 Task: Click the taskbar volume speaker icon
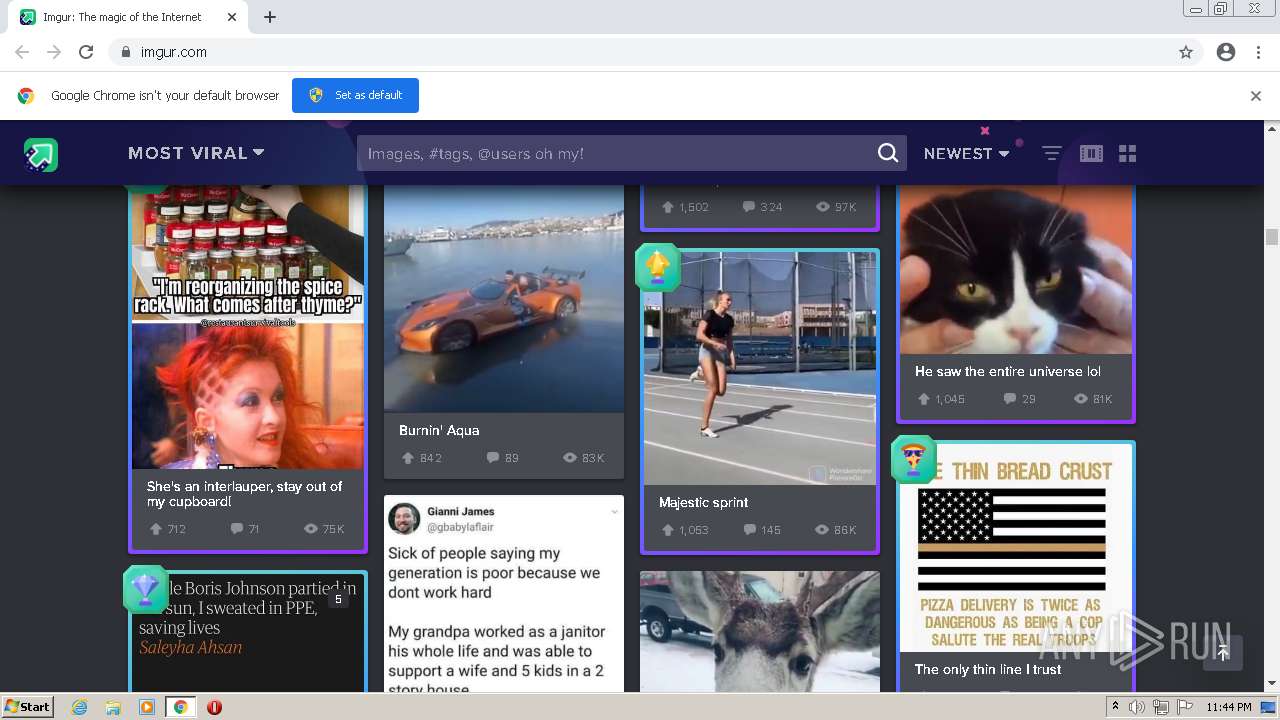[1137, 707]
